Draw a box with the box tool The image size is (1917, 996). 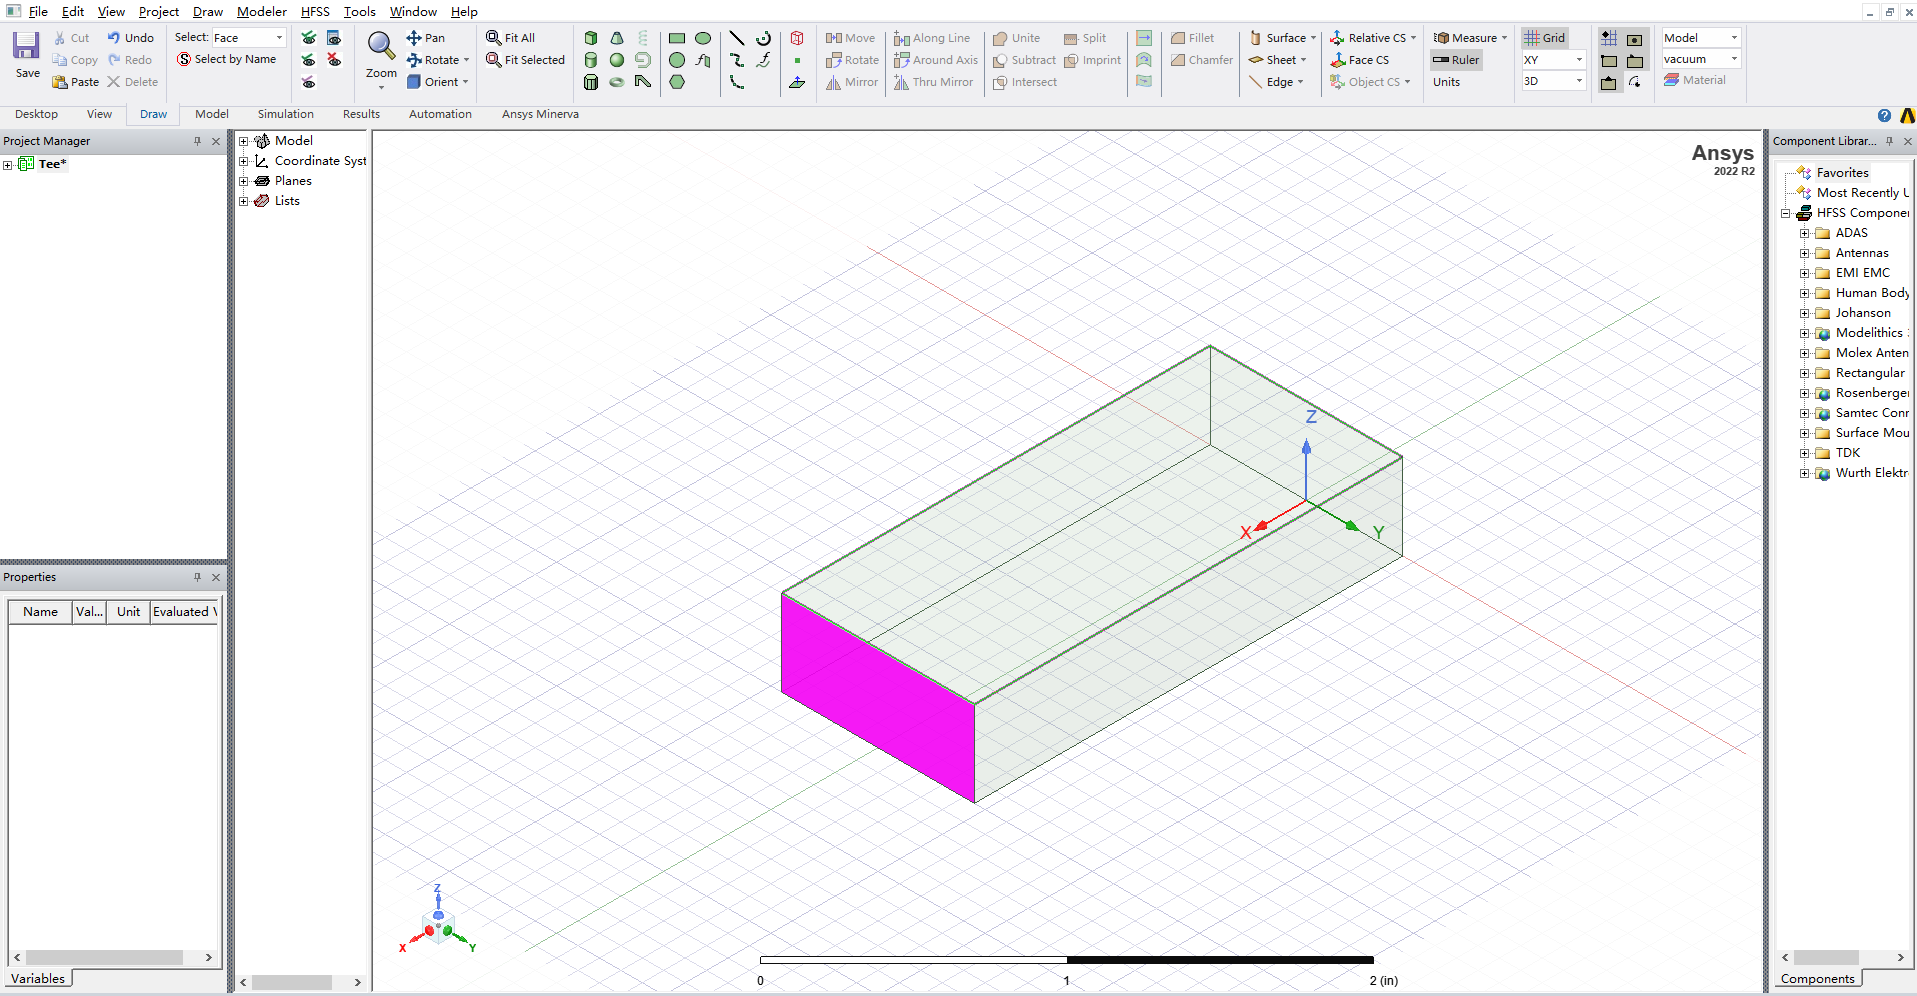[591, 38]
